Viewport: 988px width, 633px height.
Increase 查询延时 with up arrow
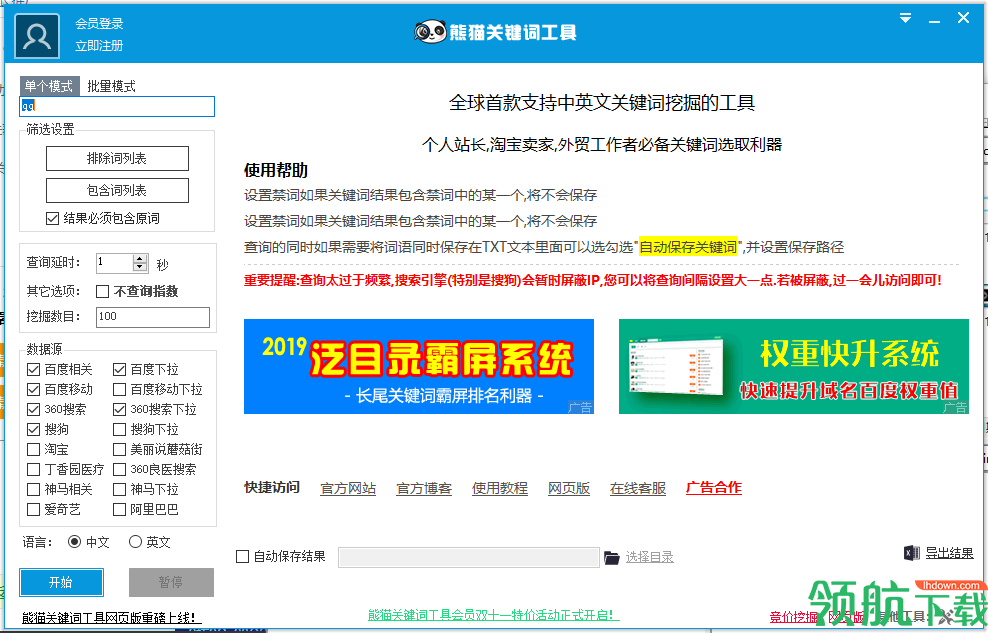pos(141,258)
